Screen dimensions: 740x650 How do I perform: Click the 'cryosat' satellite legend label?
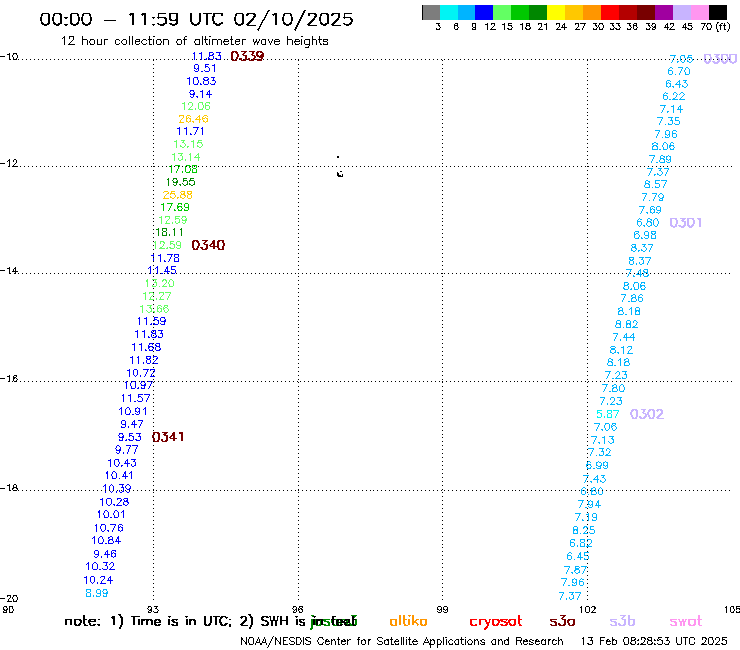(496, 621)
